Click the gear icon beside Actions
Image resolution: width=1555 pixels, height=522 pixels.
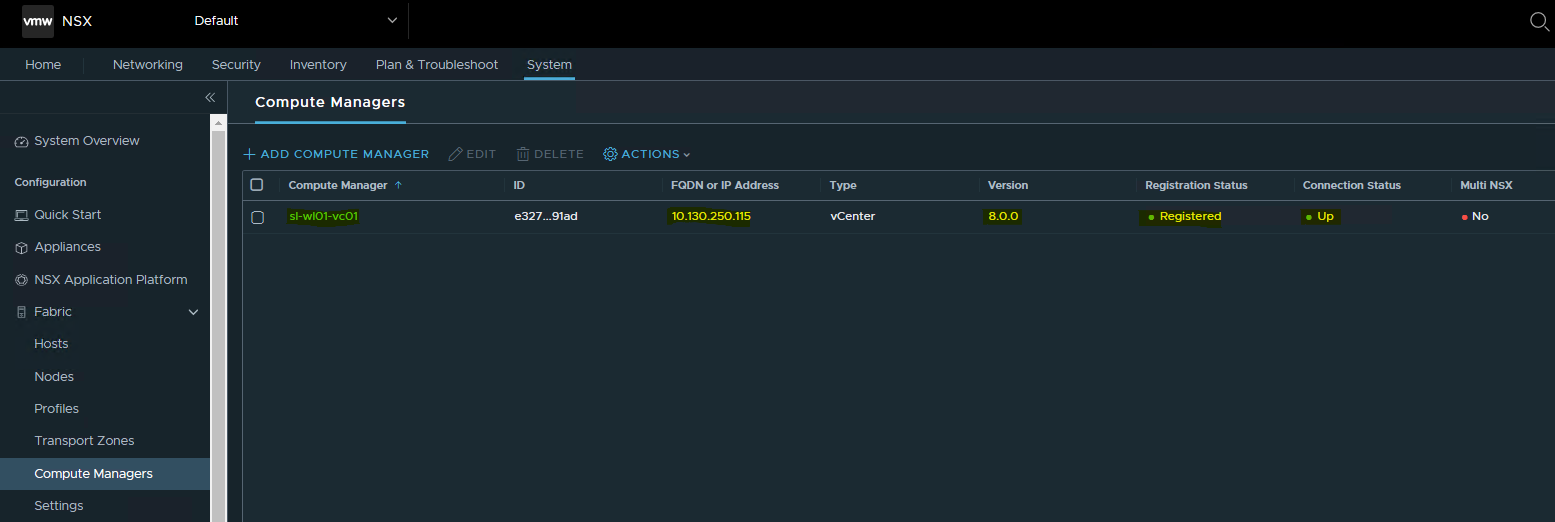(x=610, y=154)
